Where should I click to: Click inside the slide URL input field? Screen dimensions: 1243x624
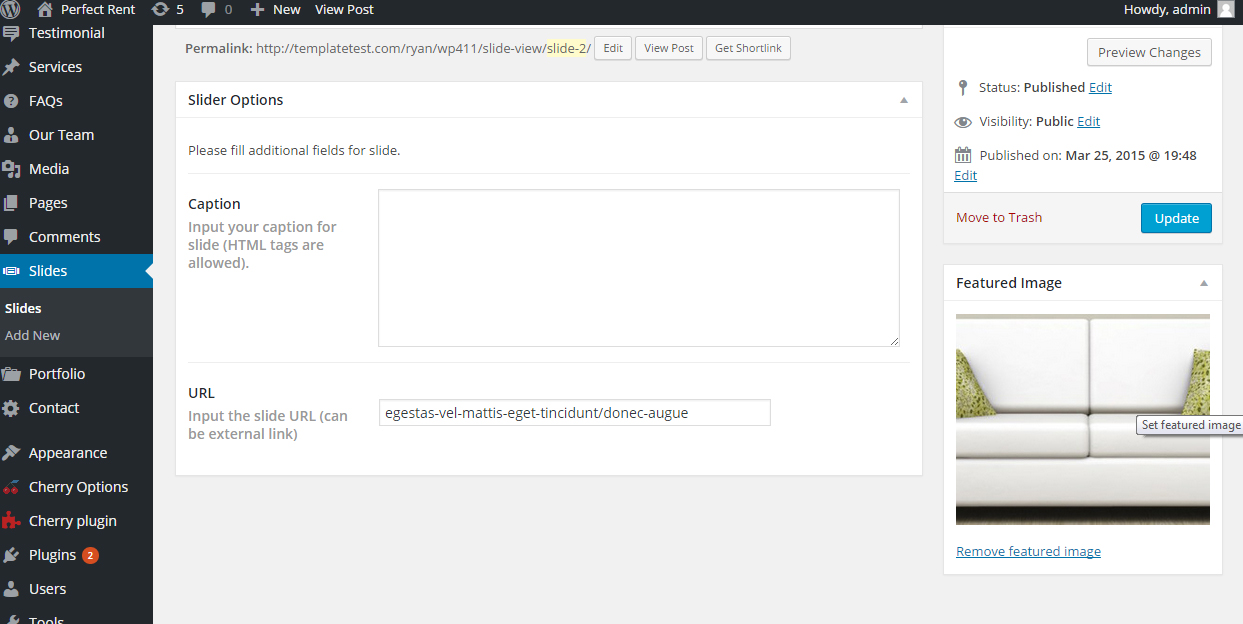tap(574, 412)
